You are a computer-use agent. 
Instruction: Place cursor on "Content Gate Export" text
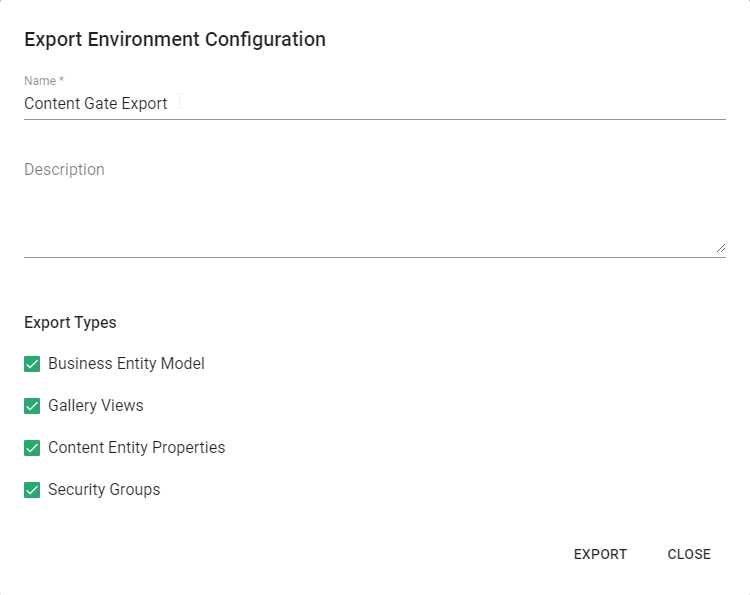tap(96, 103)
